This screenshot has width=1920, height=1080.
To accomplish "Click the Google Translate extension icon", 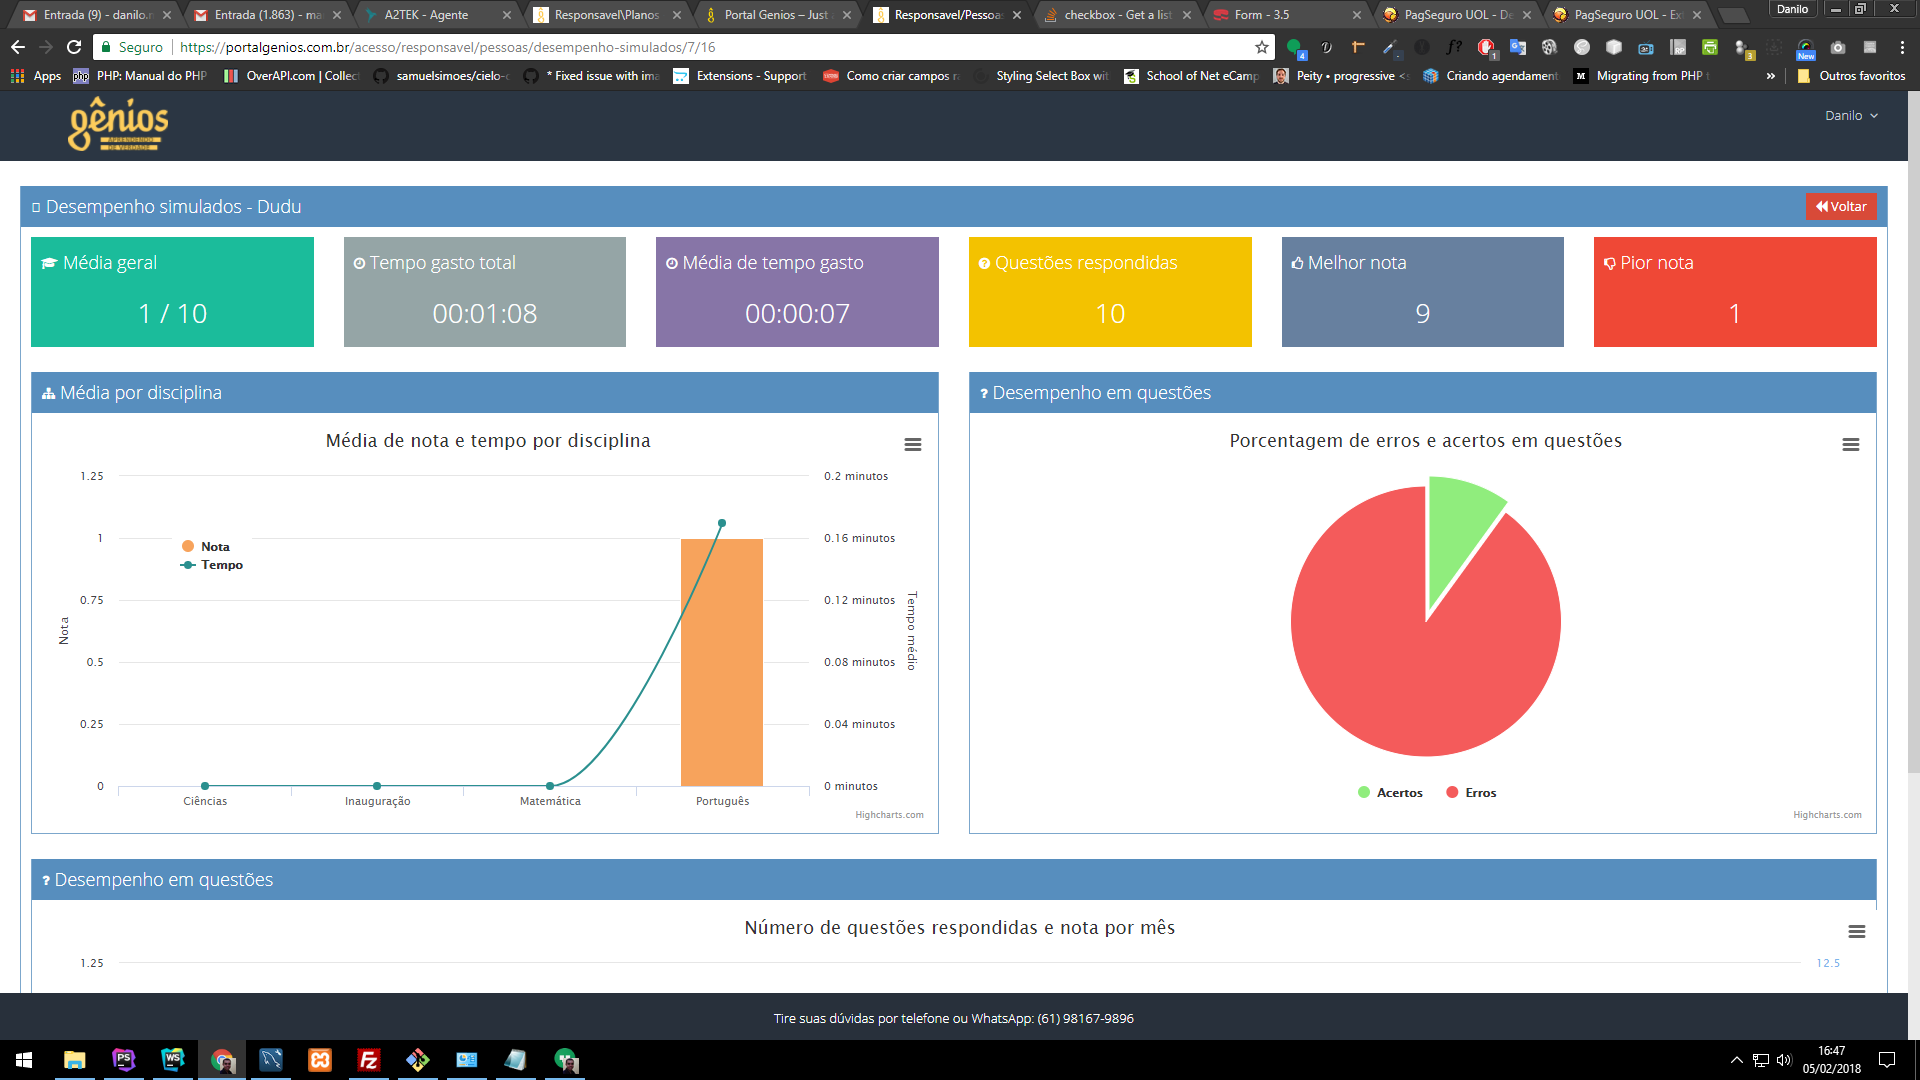I will [1518, 47].
